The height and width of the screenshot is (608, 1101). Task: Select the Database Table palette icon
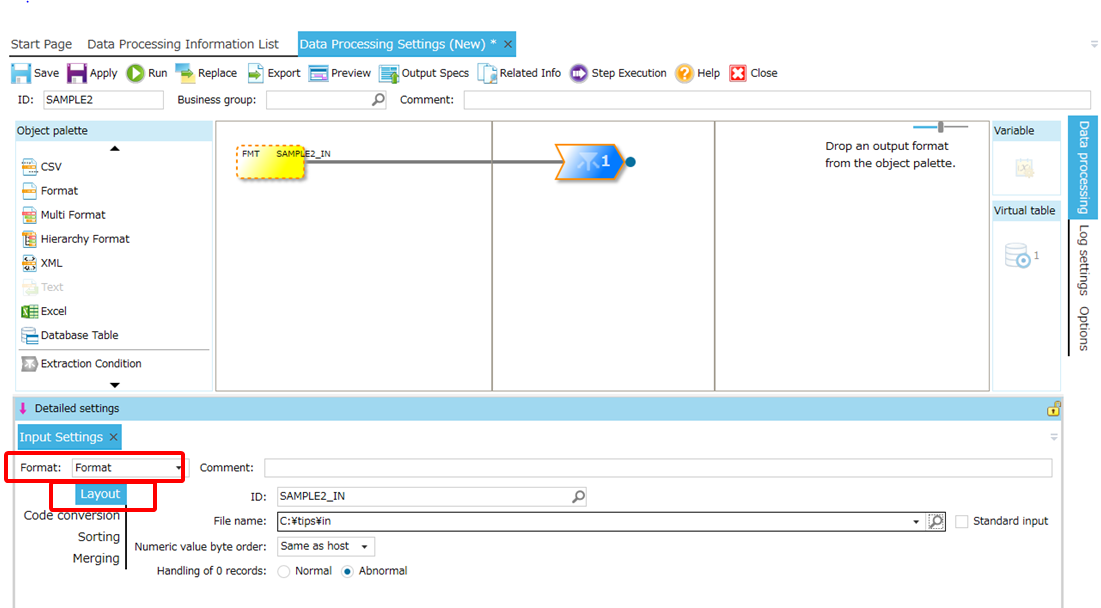pos(30,335)
